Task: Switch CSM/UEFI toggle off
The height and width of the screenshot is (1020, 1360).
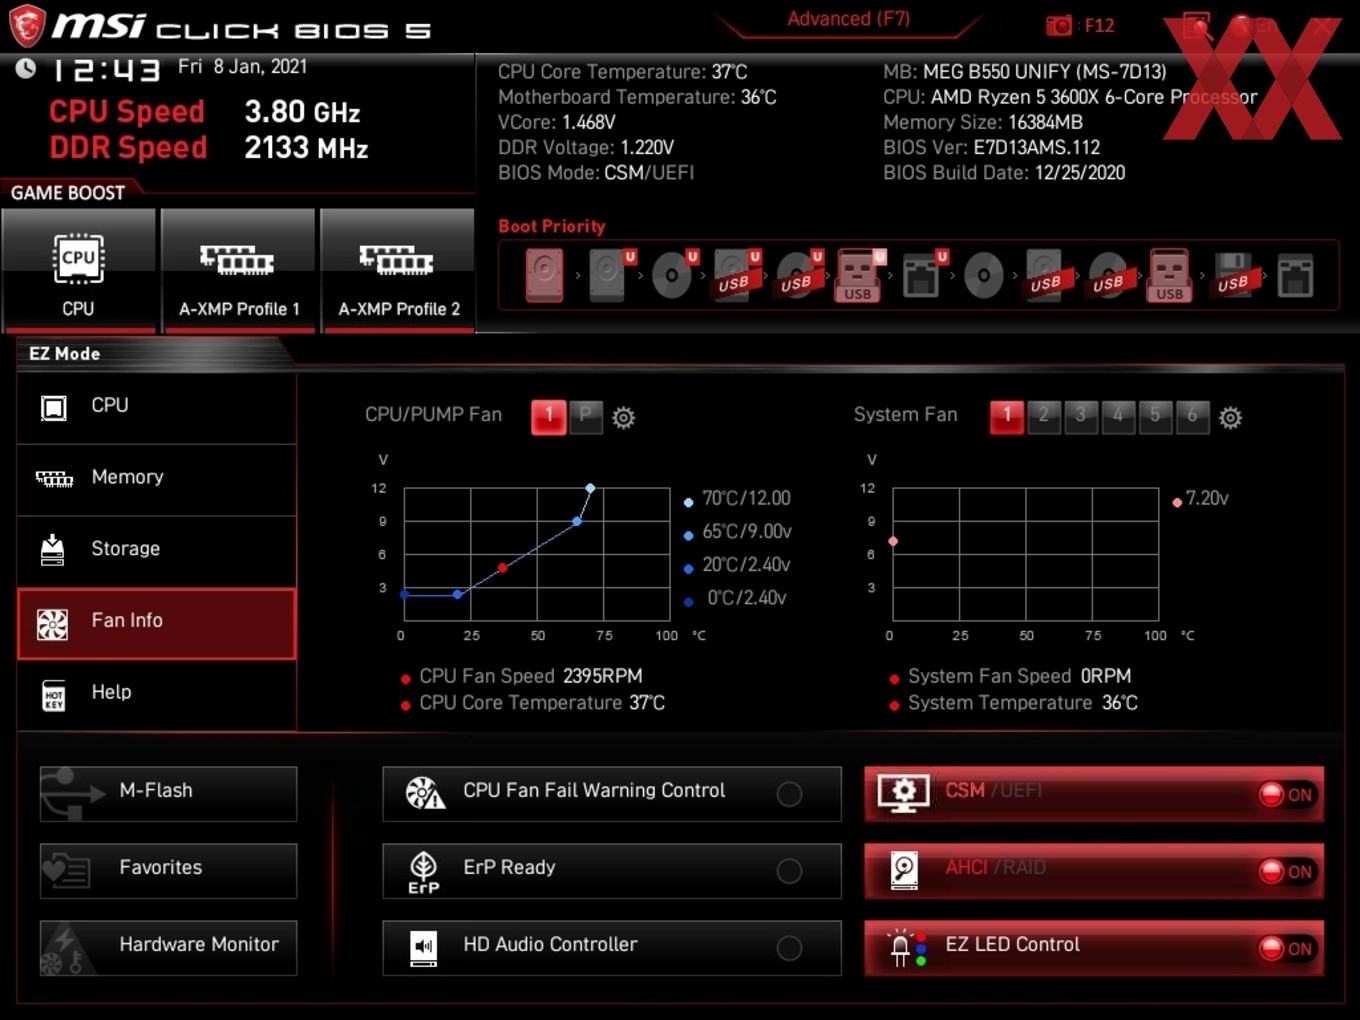Action: (1287, 795)
